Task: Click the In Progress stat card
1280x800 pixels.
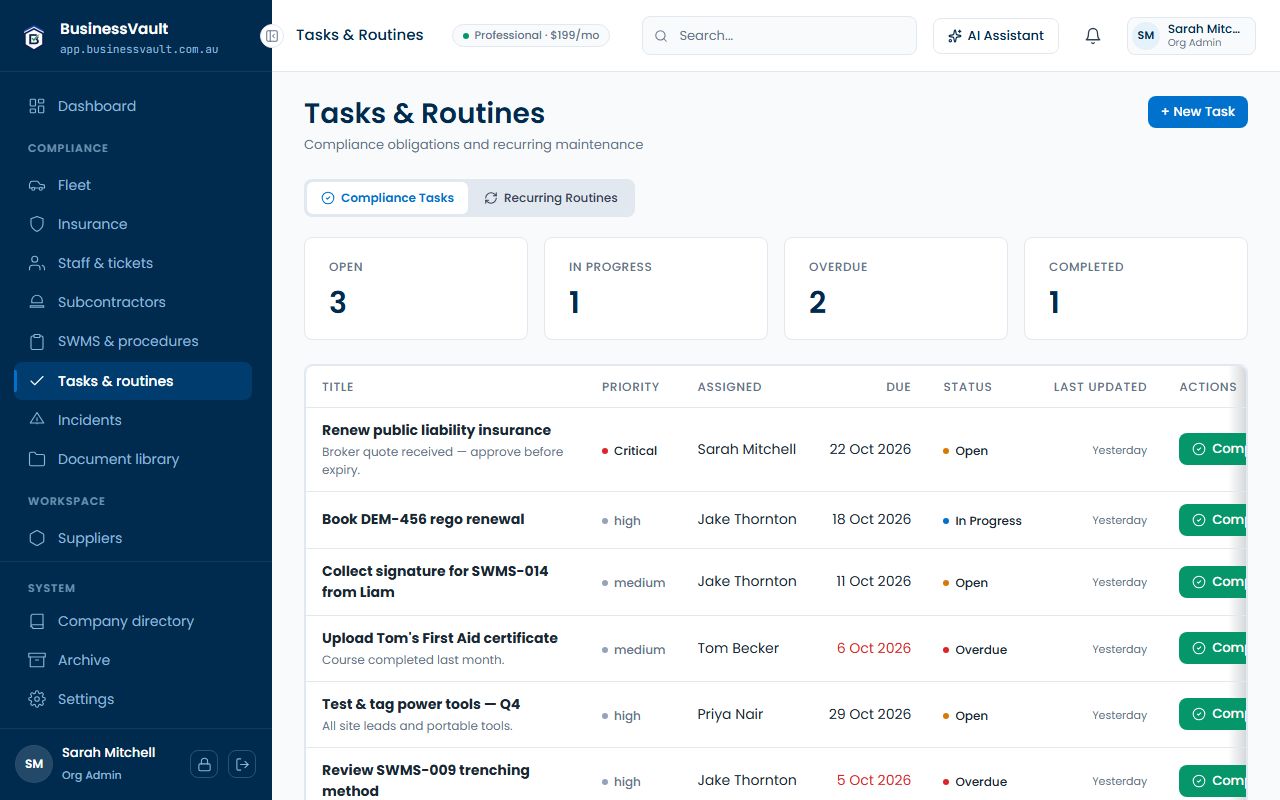Action: (x=656, y=288)
